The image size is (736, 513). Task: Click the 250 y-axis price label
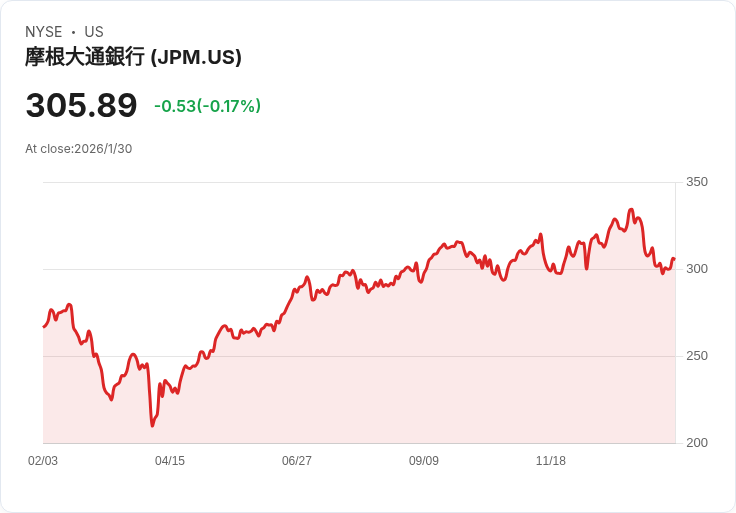[x=697, y=356]
